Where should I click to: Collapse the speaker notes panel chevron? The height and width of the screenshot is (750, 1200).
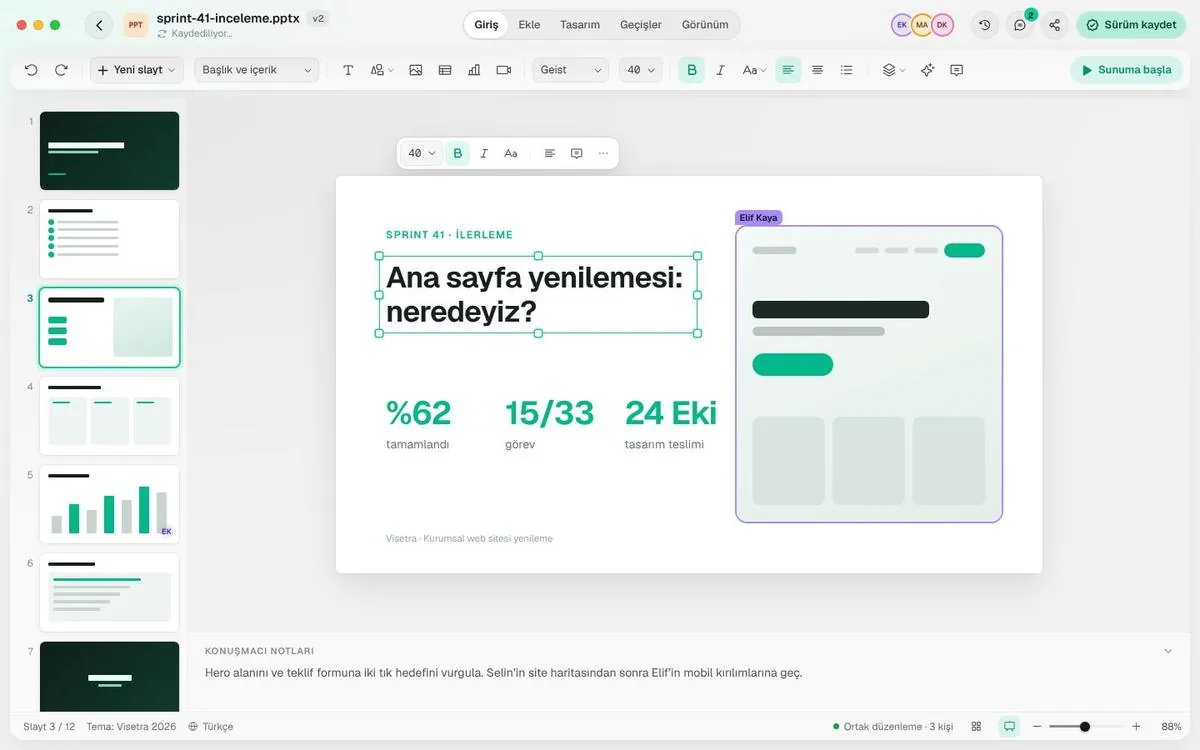(1168, 651)
